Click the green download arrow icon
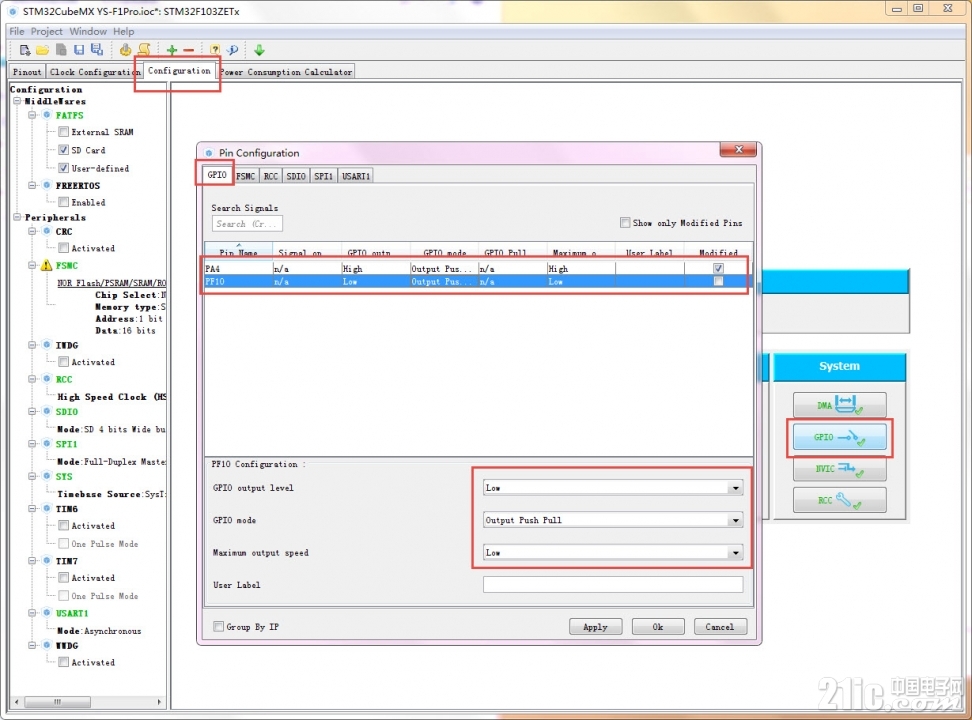This screenshot has height=720, width=972. (x=259, y=50)
